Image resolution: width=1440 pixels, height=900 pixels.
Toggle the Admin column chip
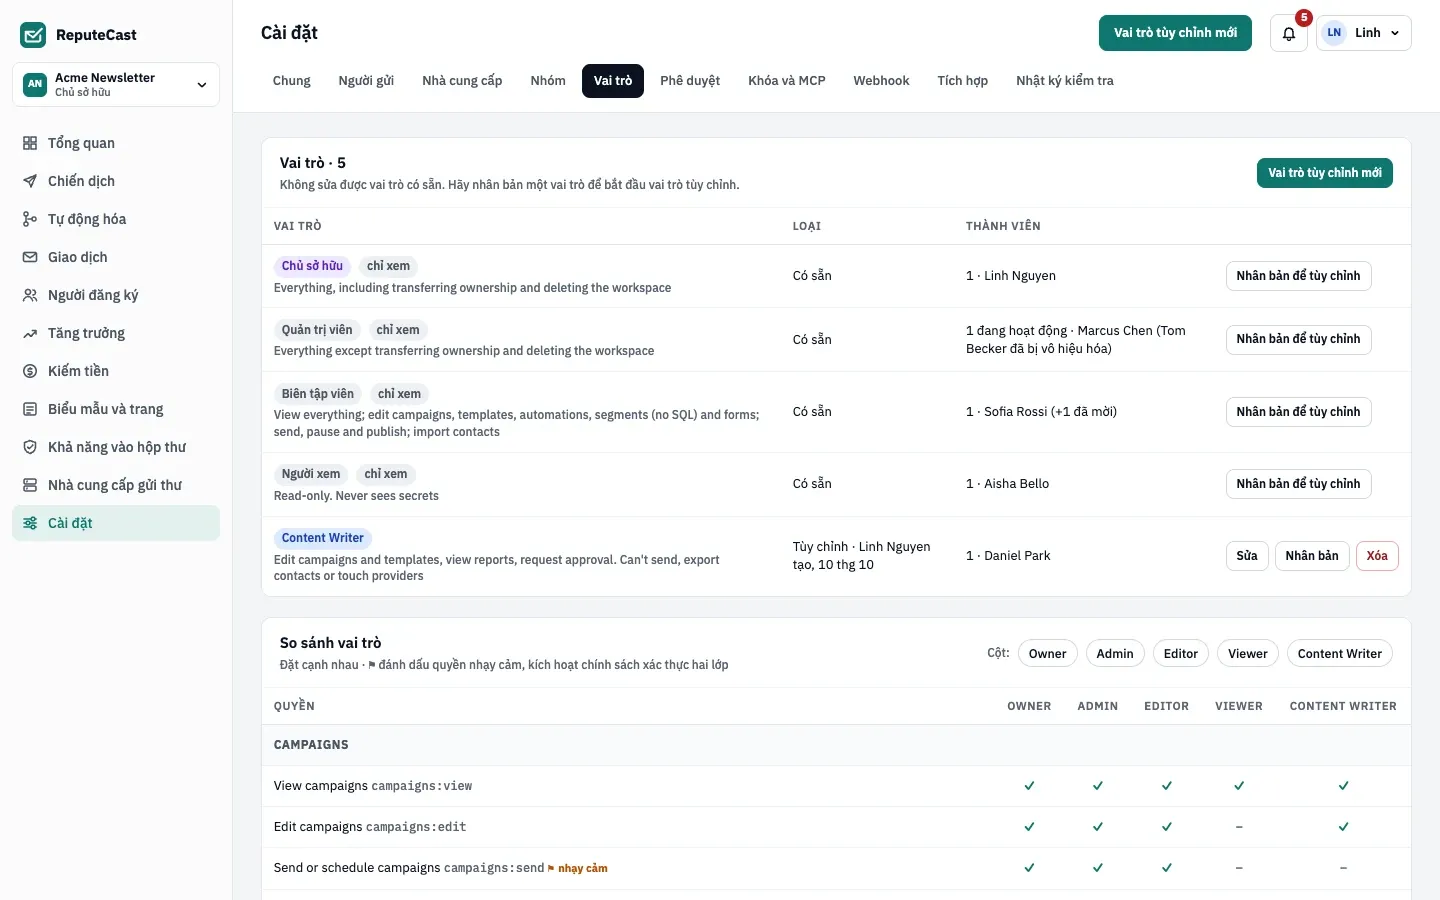[1115, 654]
